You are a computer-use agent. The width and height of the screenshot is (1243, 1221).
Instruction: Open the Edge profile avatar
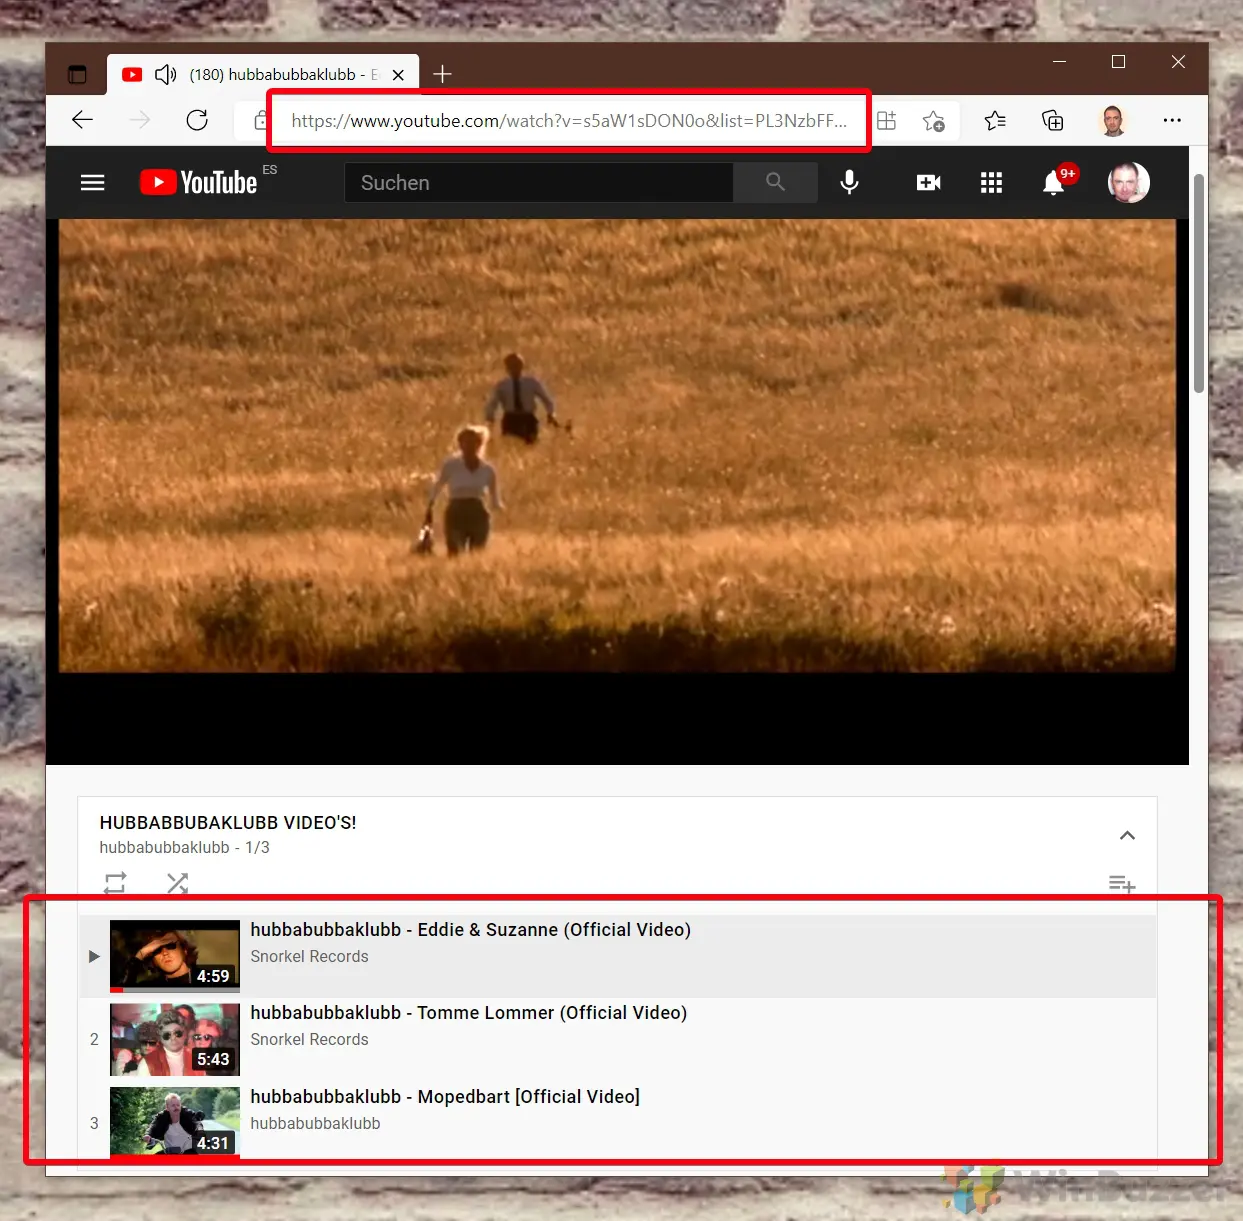(1113, 121)
